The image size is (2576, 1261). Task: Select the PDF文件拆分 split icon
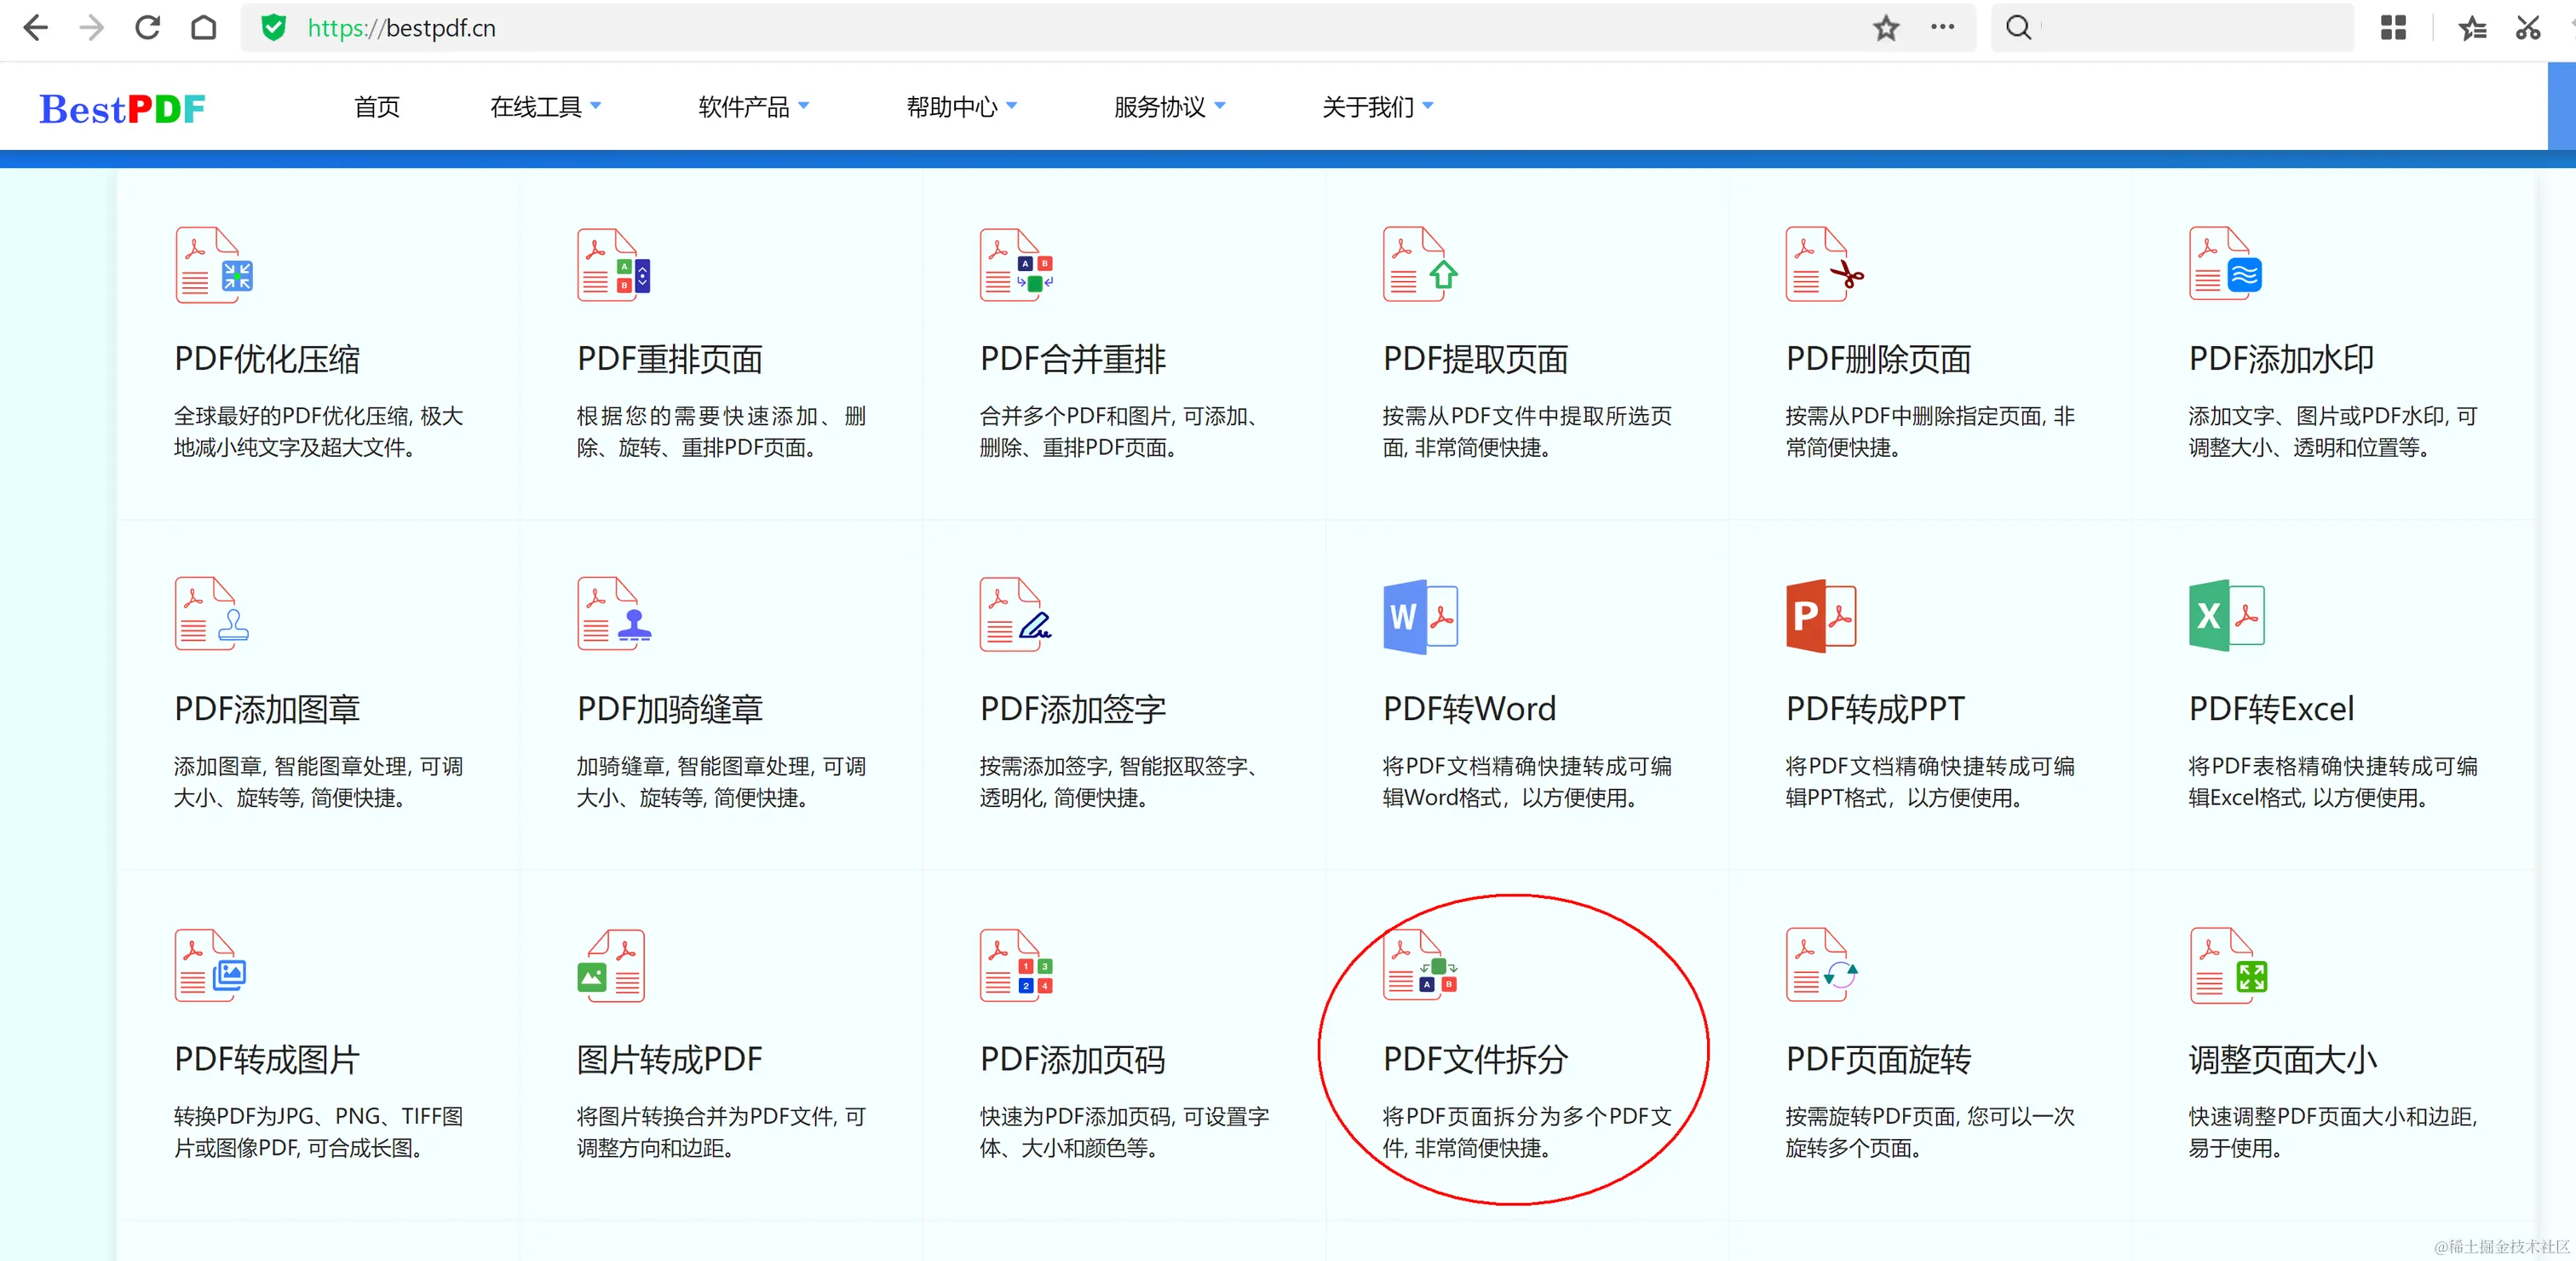coord(1420,966)
